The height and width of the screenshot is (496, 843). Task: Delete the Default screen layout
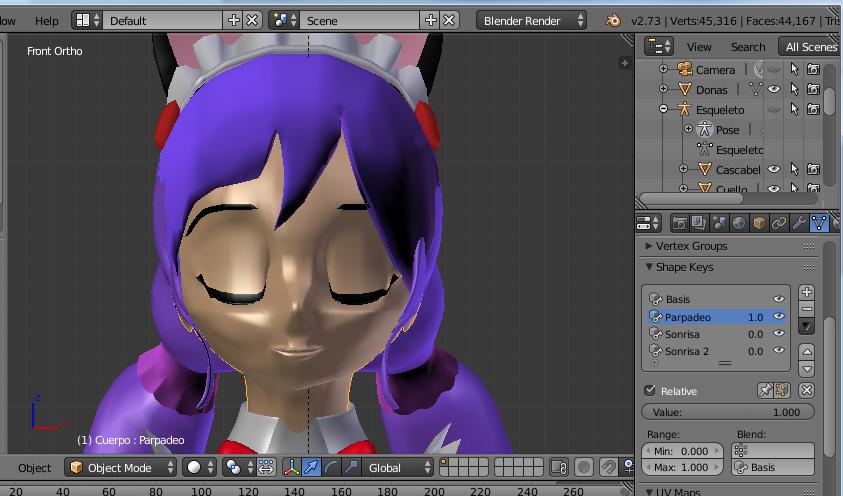[x=252, y=20]
